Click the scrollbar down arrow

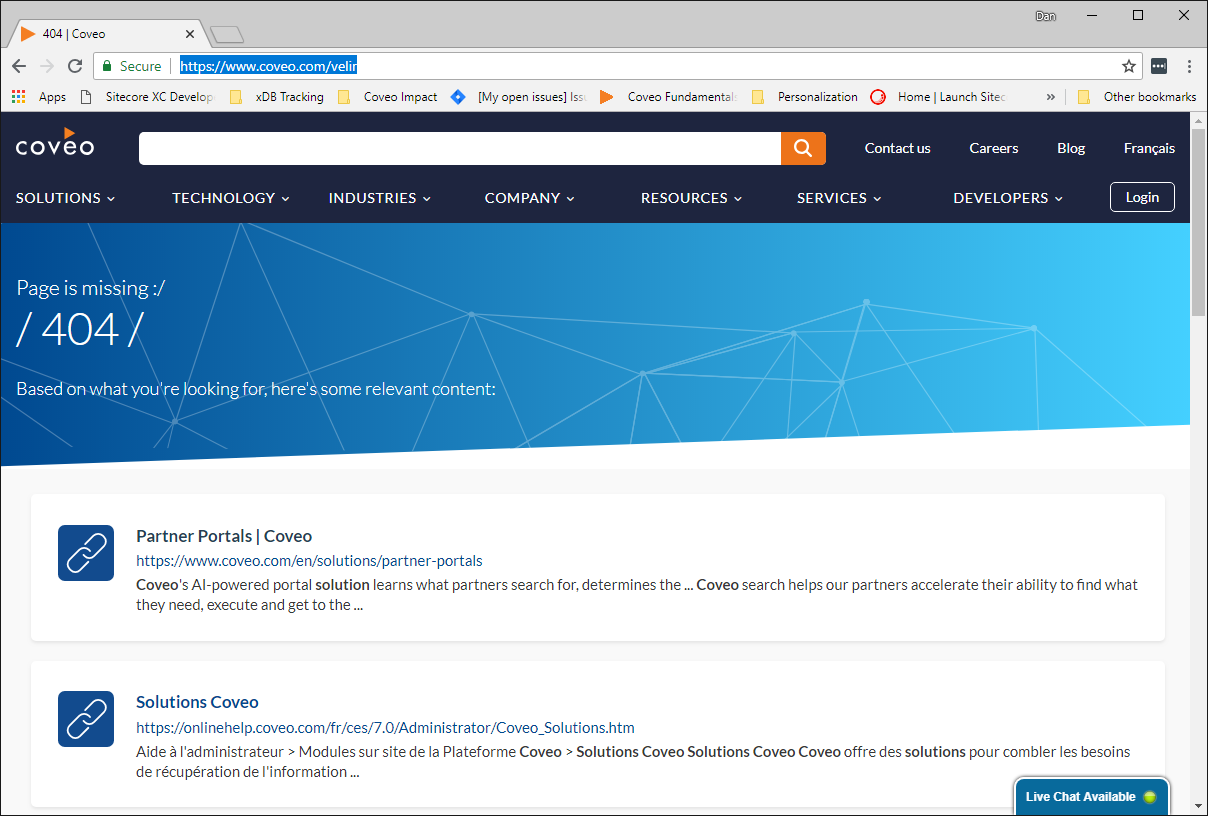[x=1199, y=805]
